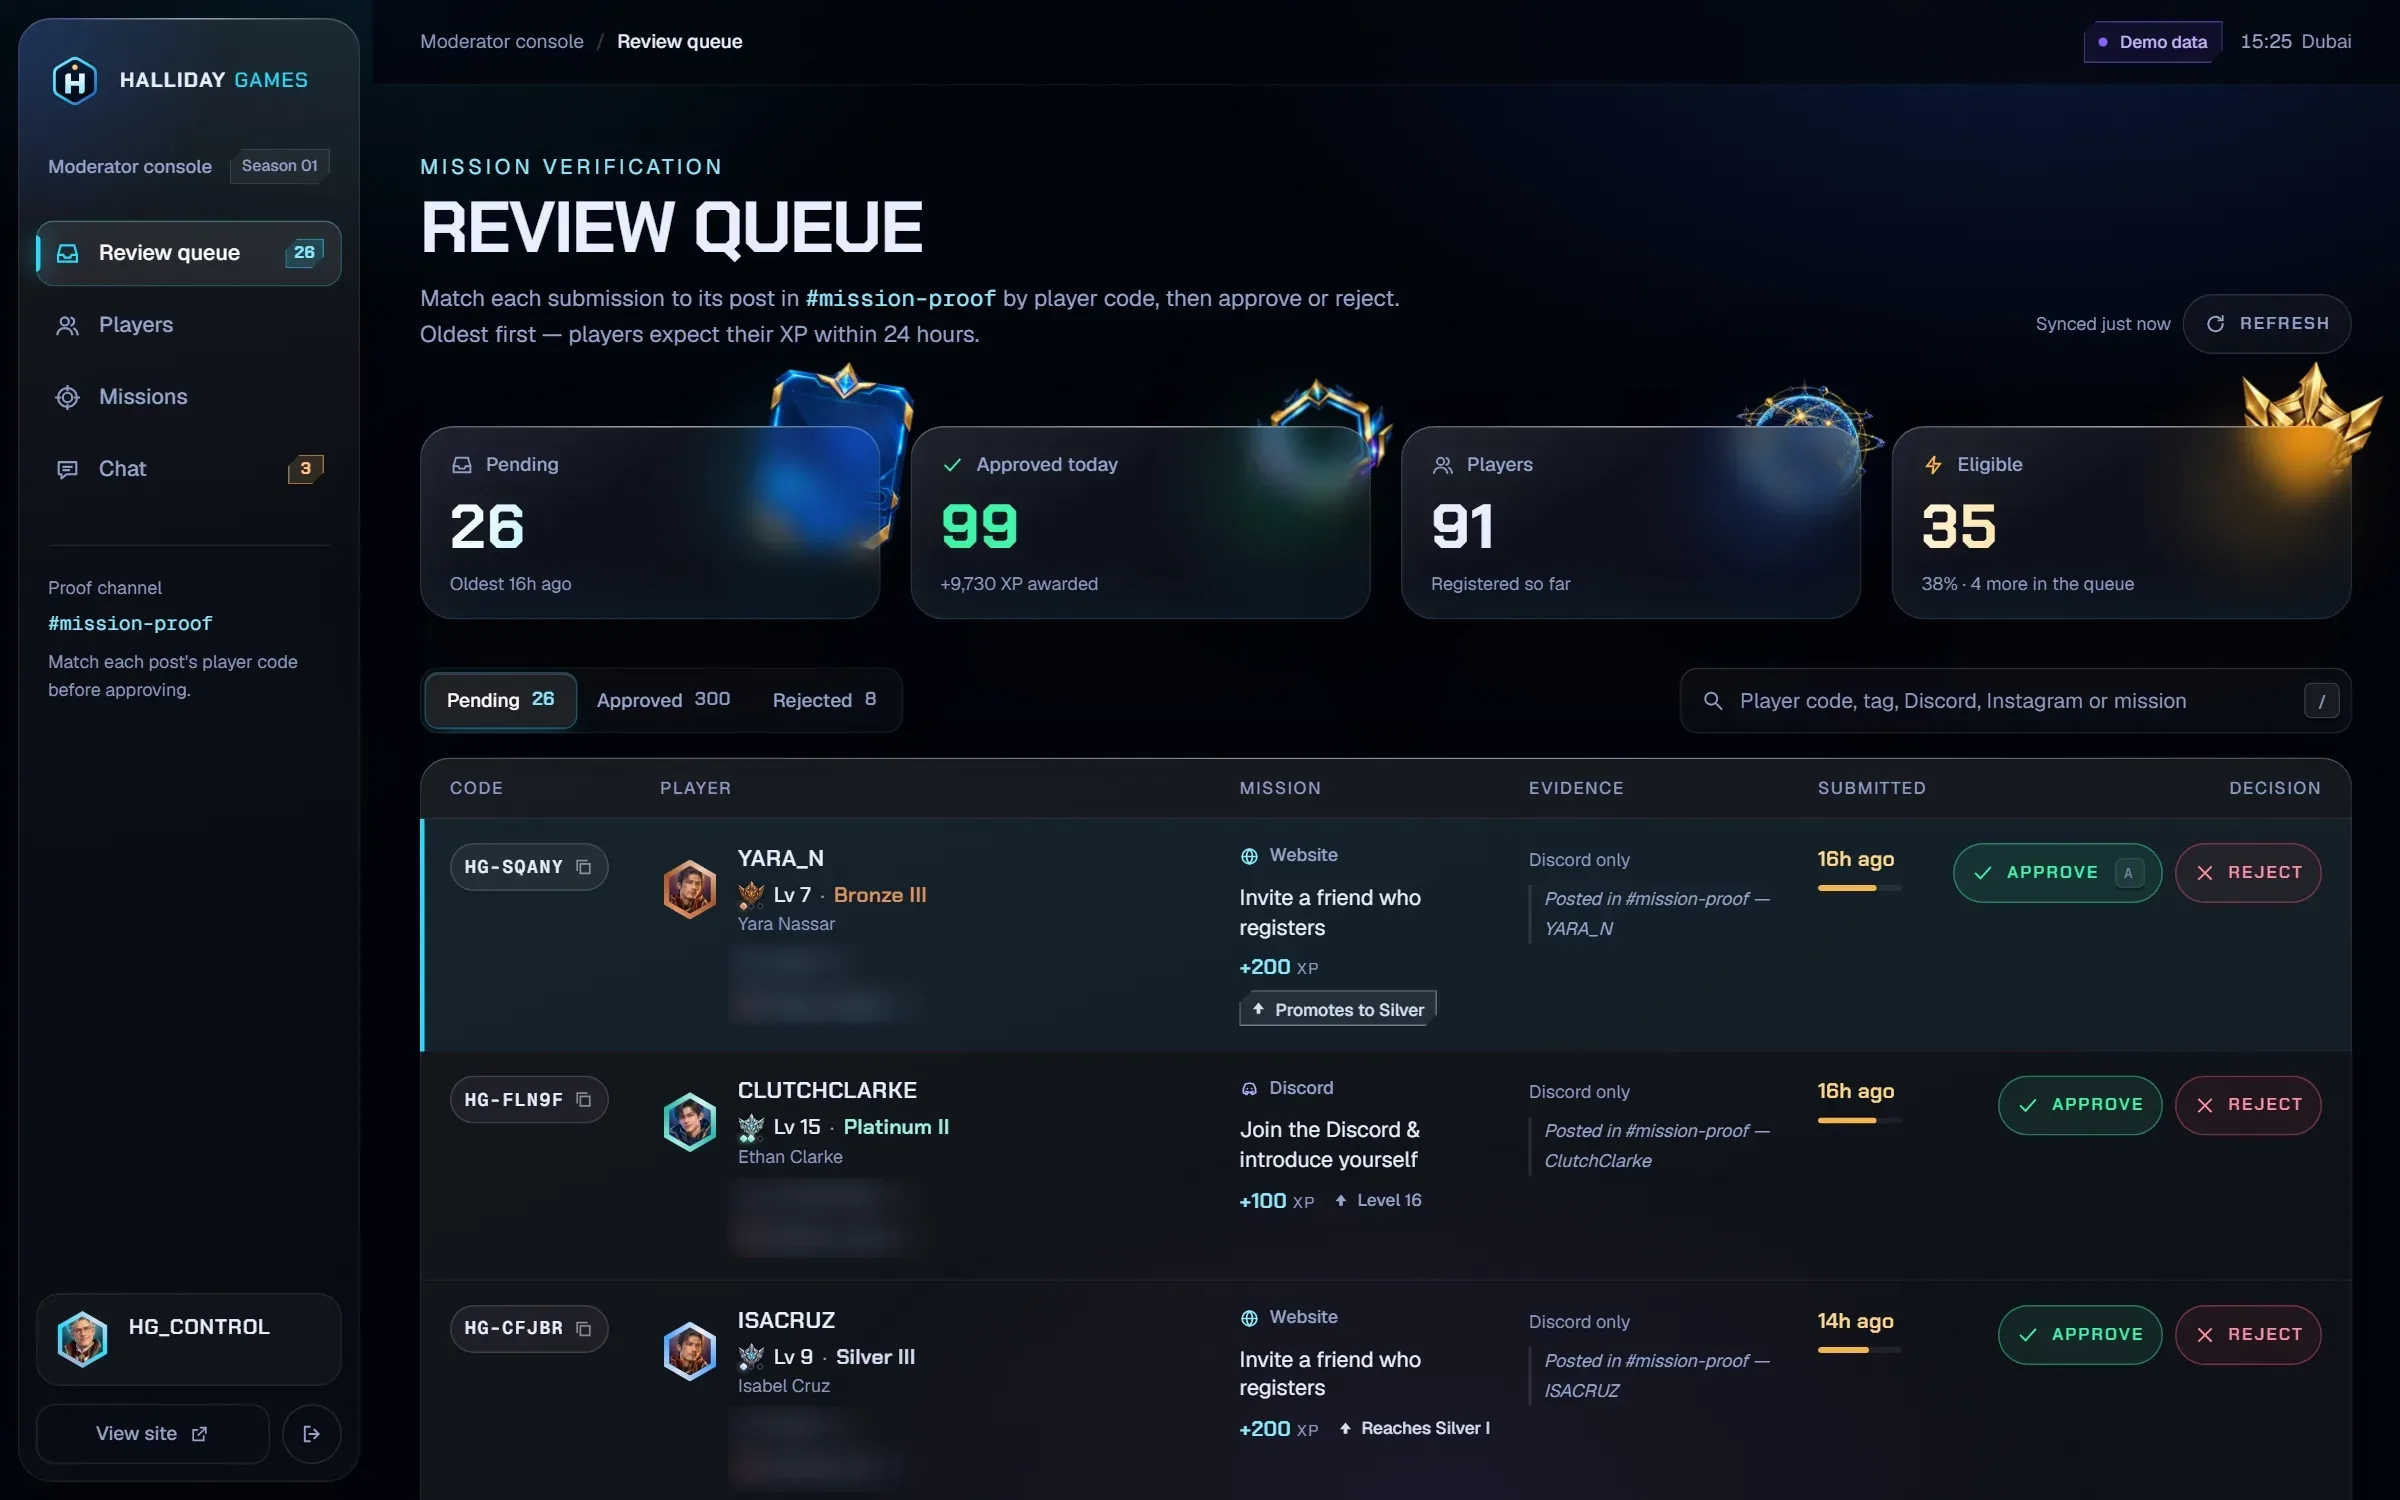Approve ISACRUZ's submission
This screenshot has height=1500, width=2400.
pos(2080,1335)
